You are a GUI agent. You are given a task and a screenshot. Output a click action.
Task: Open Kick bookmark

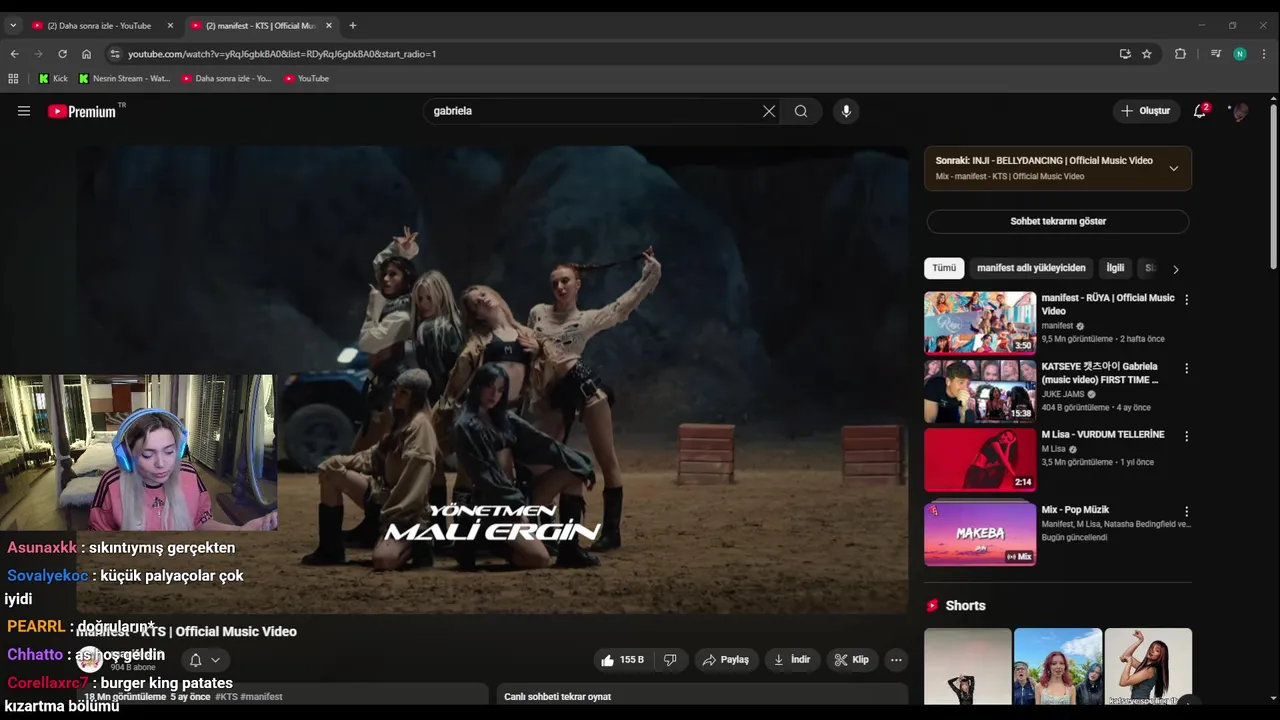click(53, 78)
